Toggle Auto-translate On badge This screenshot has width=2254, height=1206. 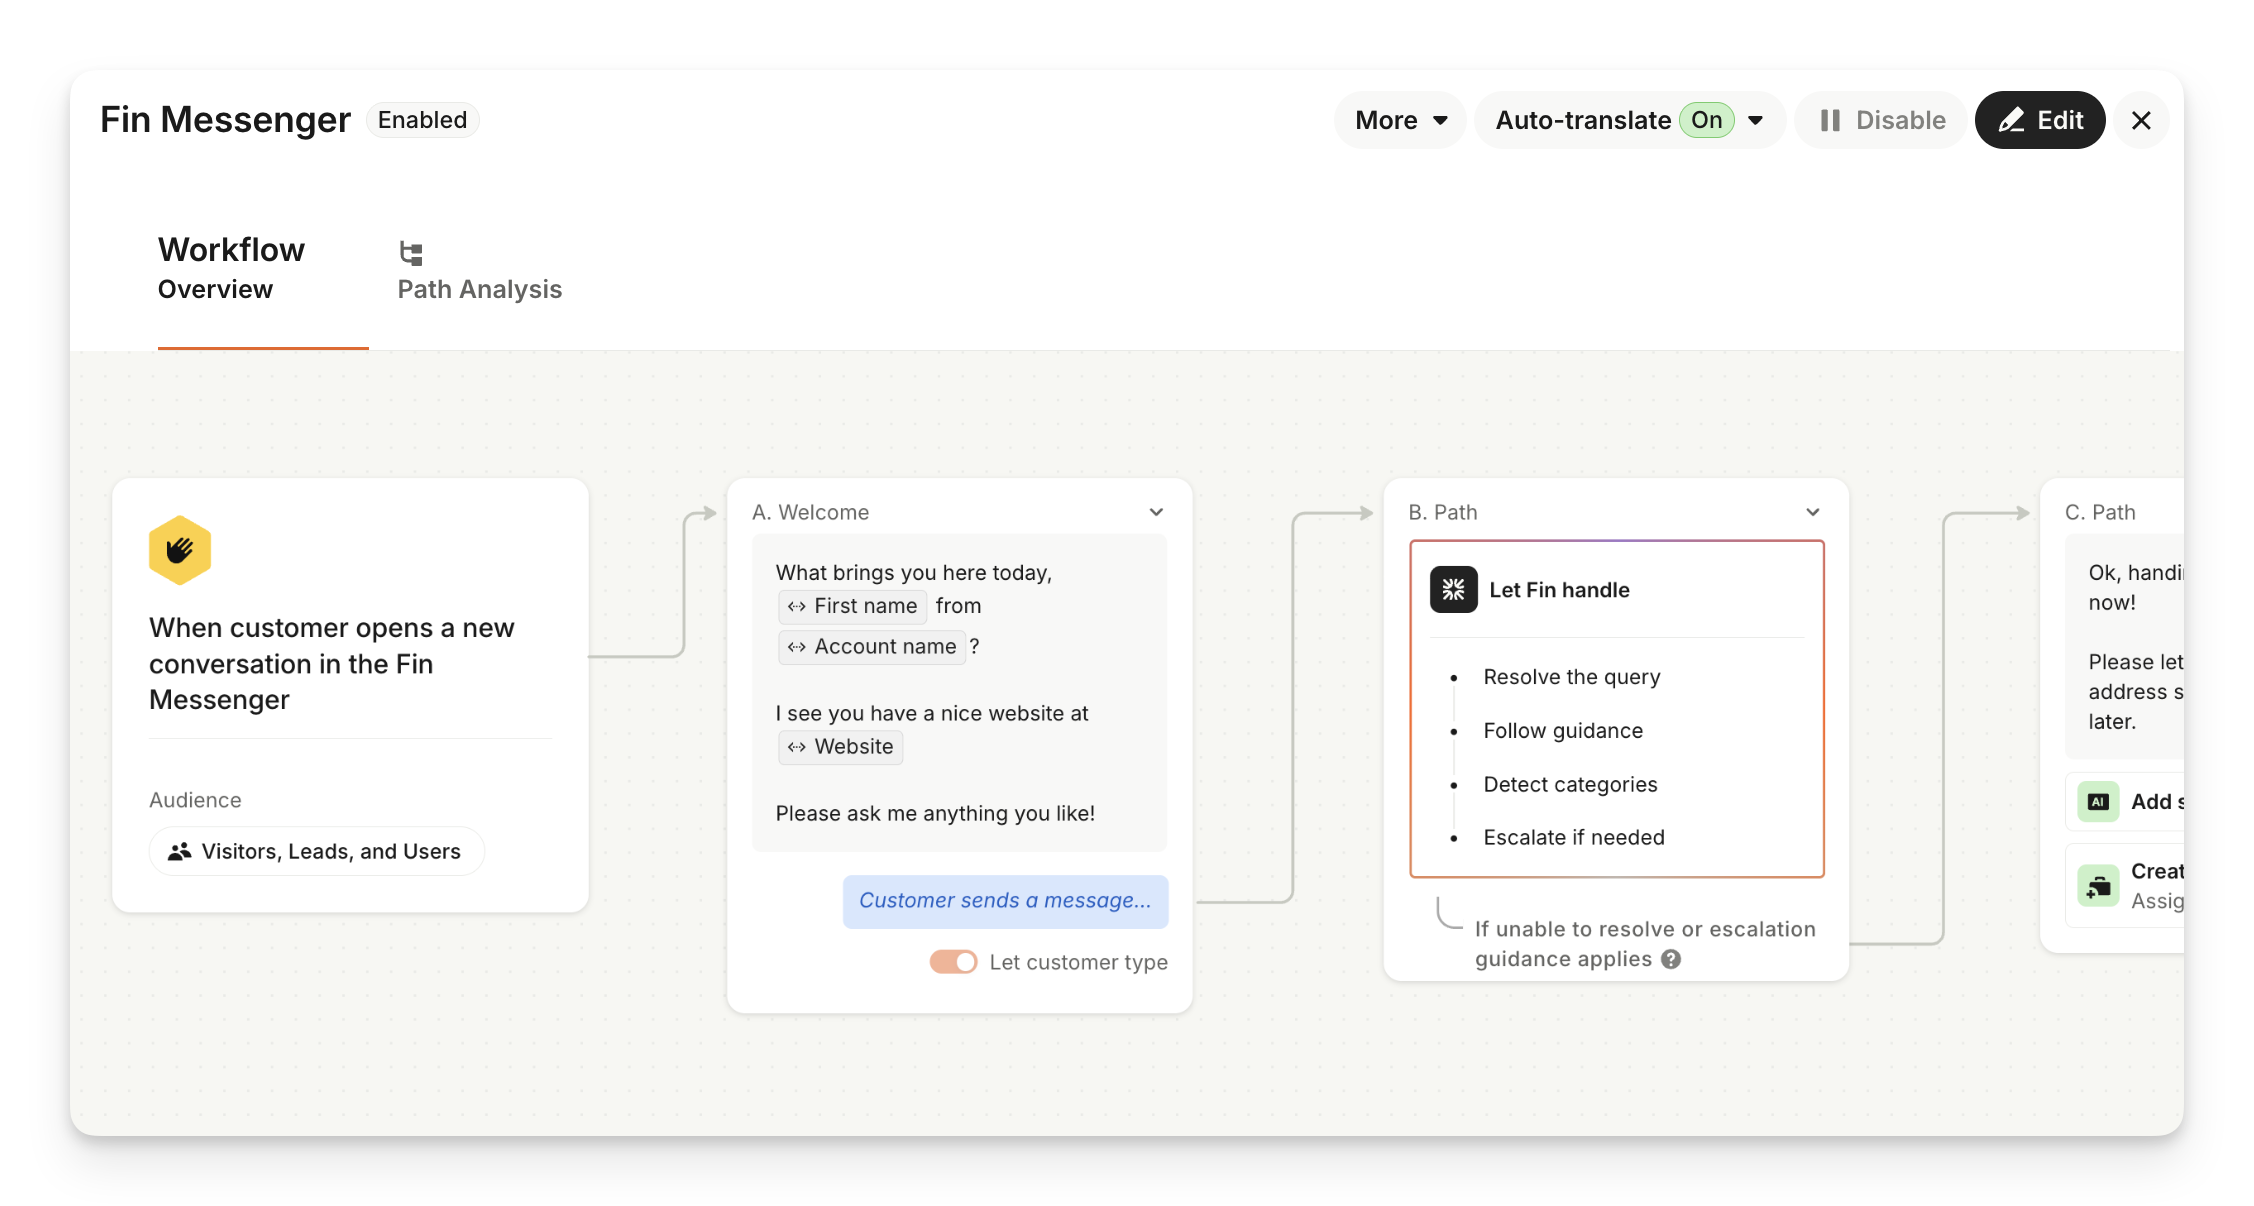1706,120
